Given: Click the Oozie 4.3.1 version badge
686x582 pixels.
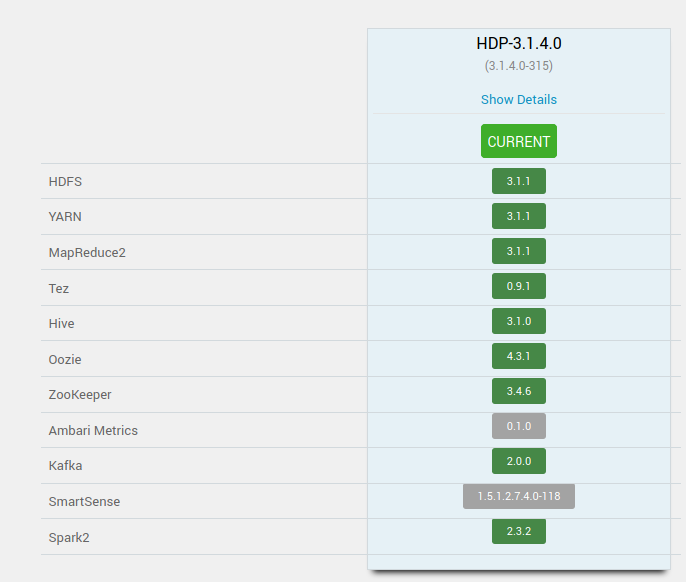Looking at the screenshot, I should click(519, 356).
